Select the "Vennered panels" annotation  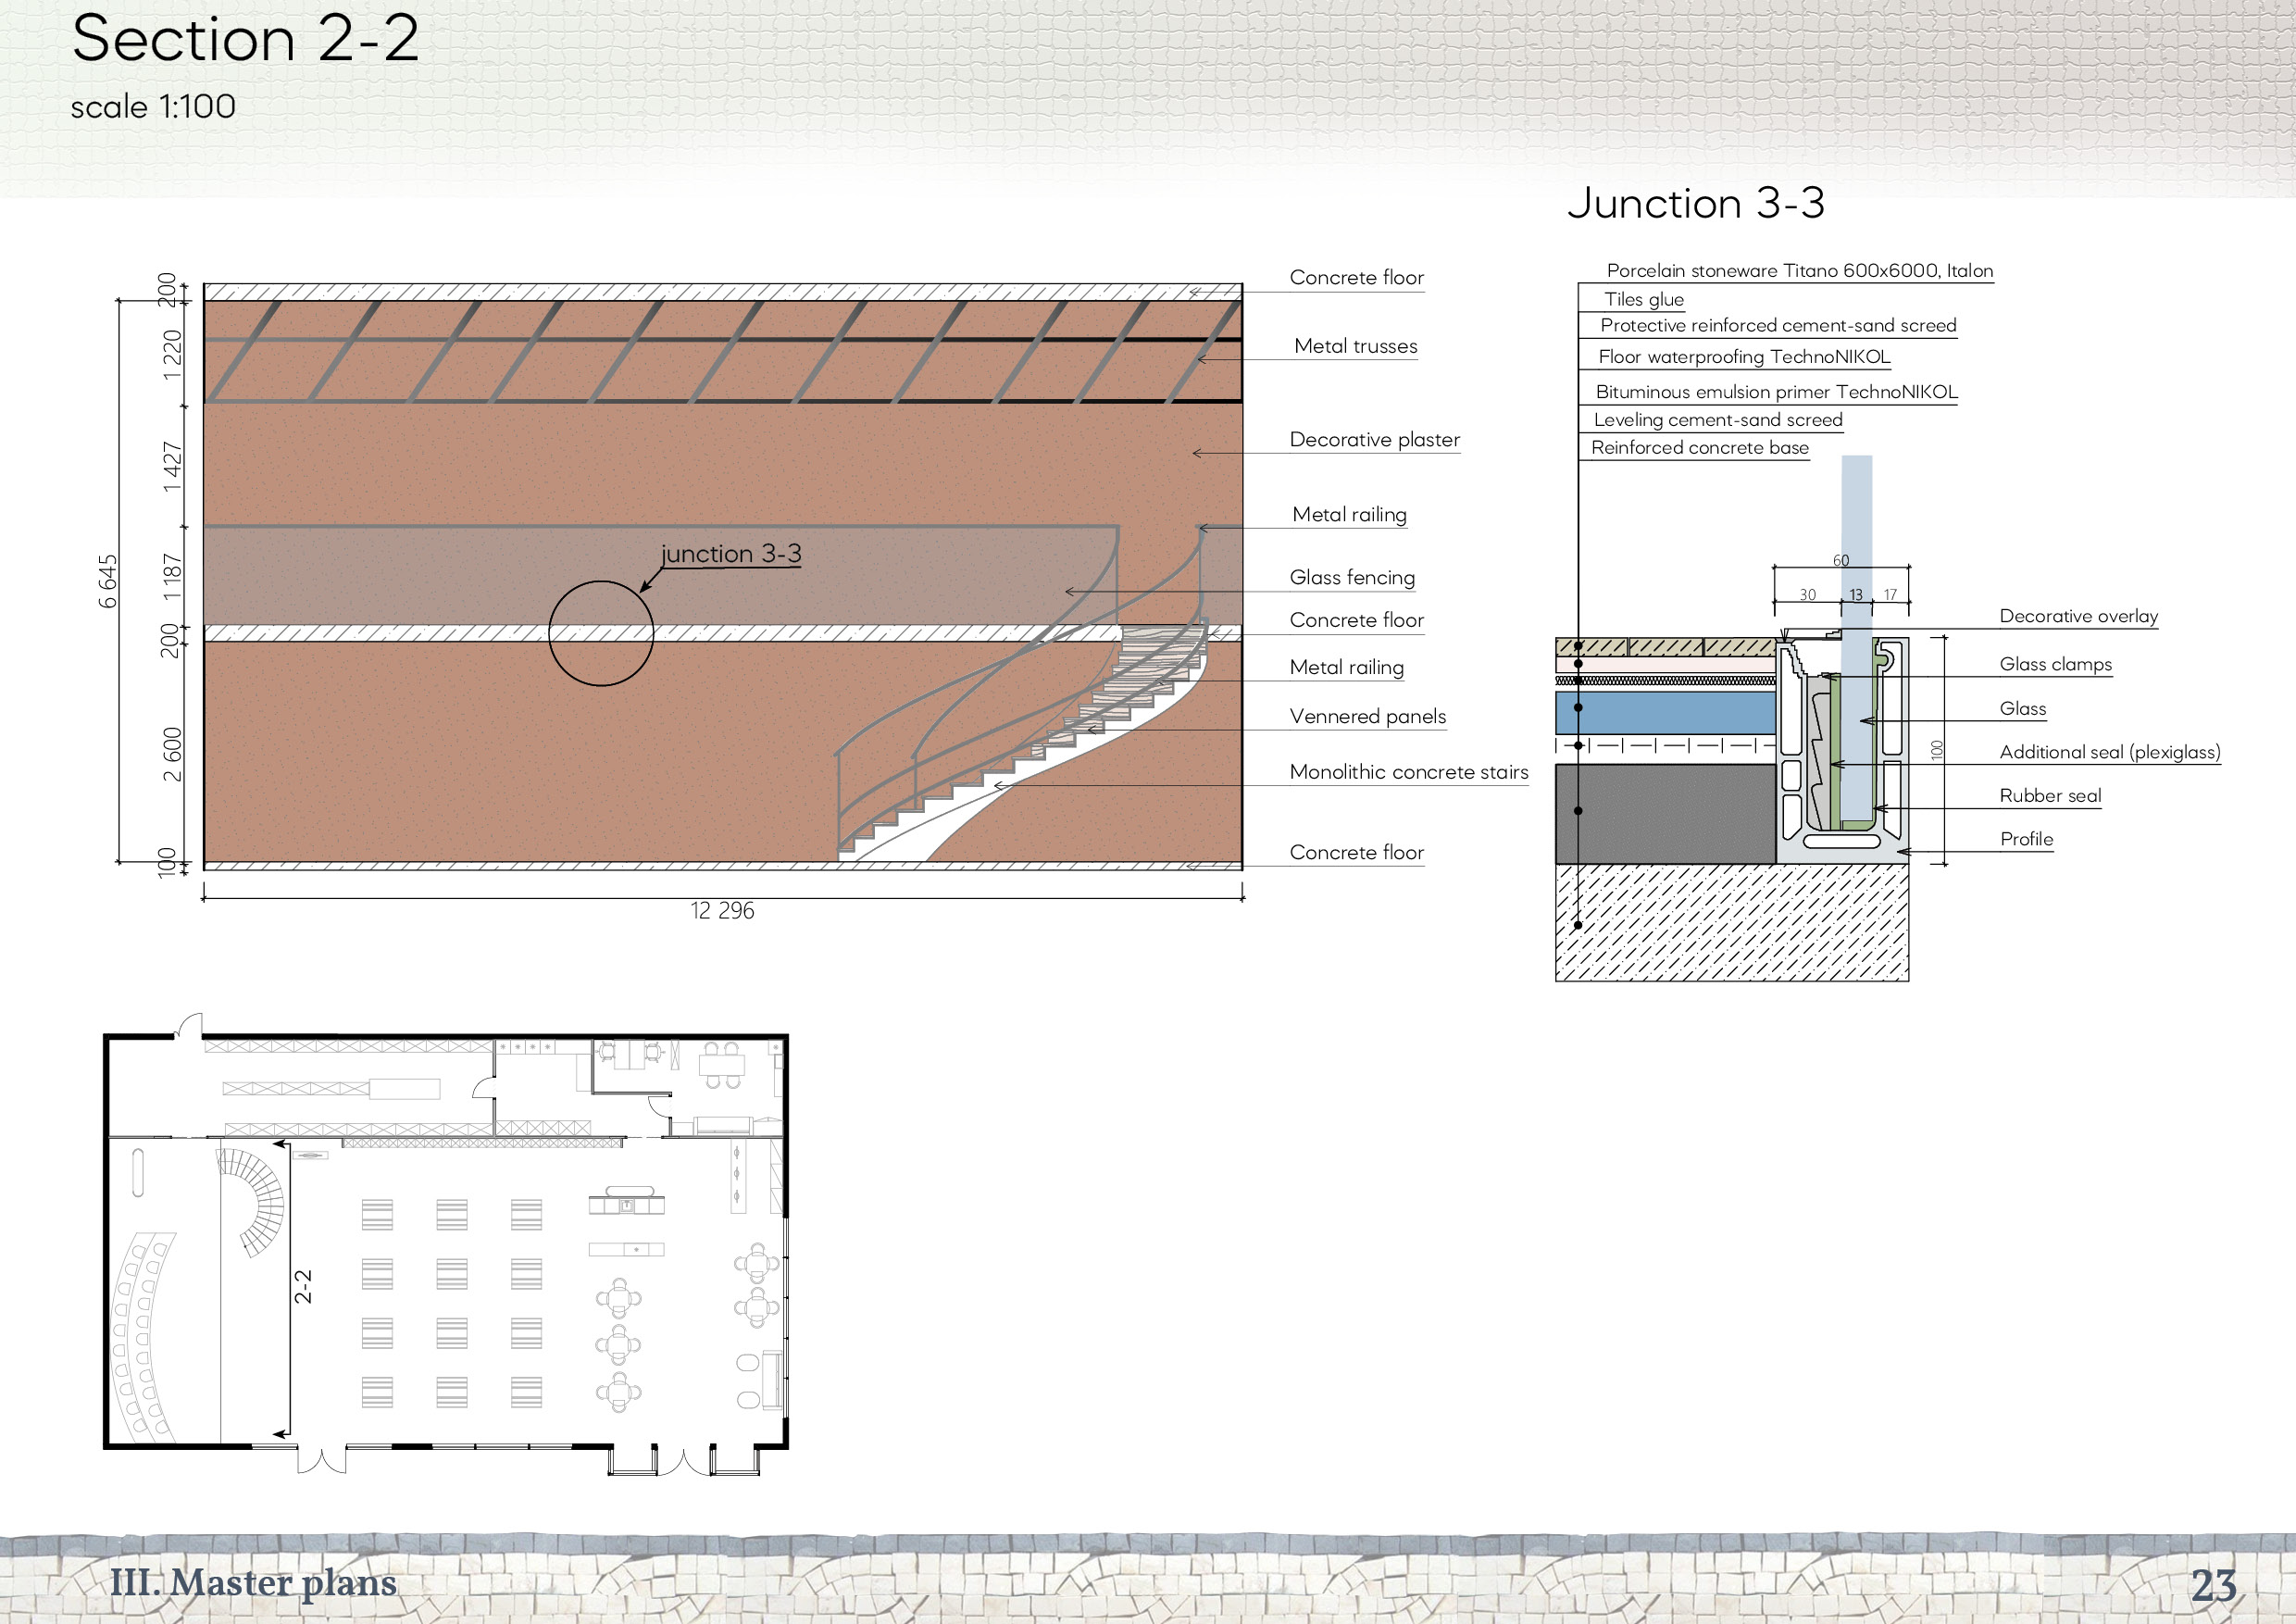pyautogui.click(x=1367, y=716)
